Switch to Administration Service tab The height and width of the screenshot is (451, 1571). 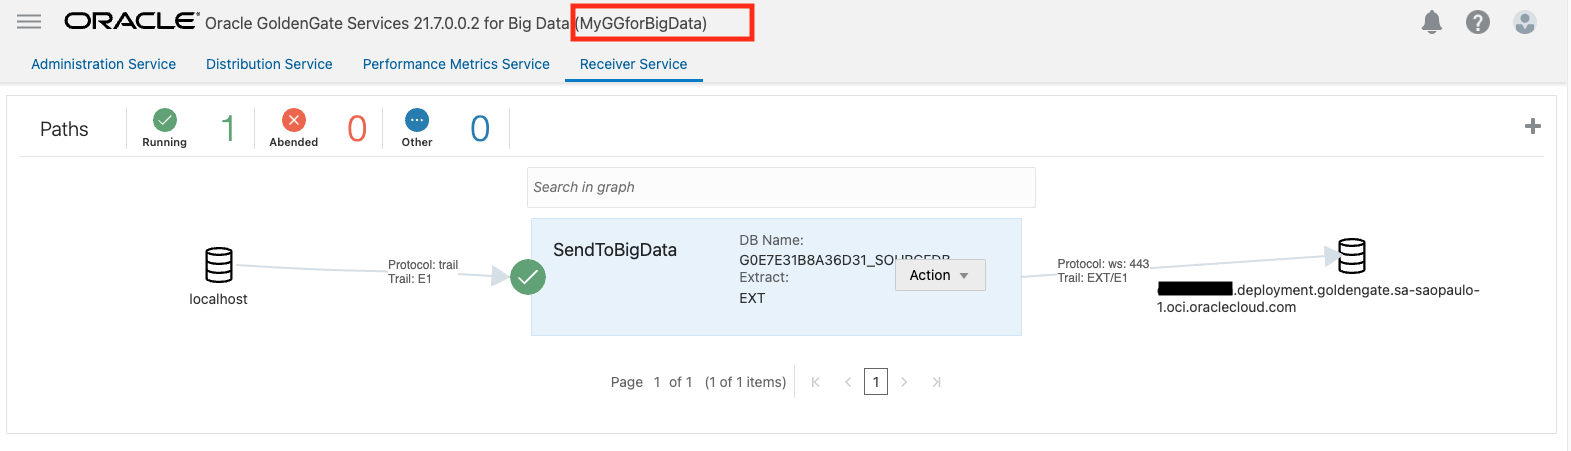tap(104, 64)
